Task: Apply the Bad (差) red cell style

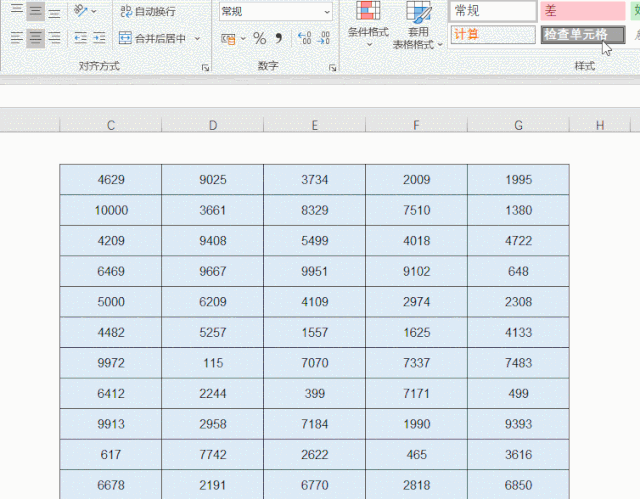Action: (x=583, y=11)
